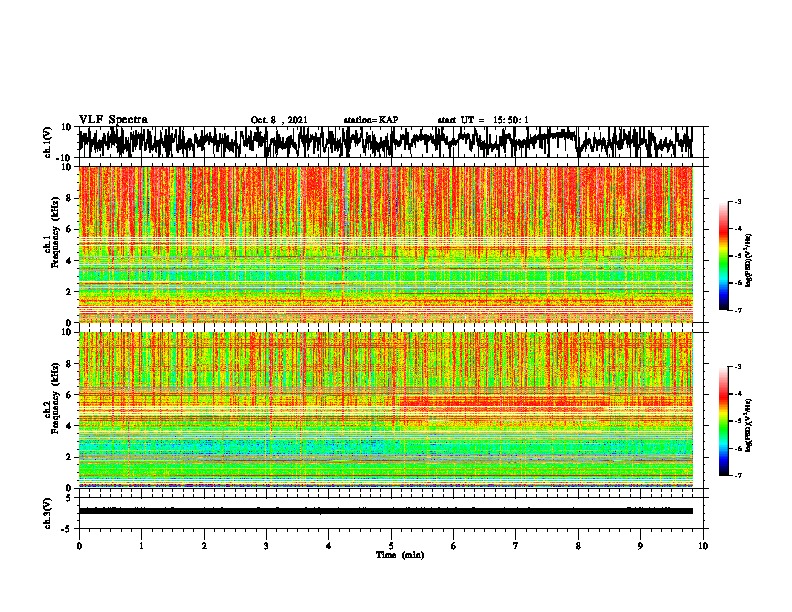Click the "ch.1(V)" axis label
This screenshot has width=792, height=612.
coord(47,142)
